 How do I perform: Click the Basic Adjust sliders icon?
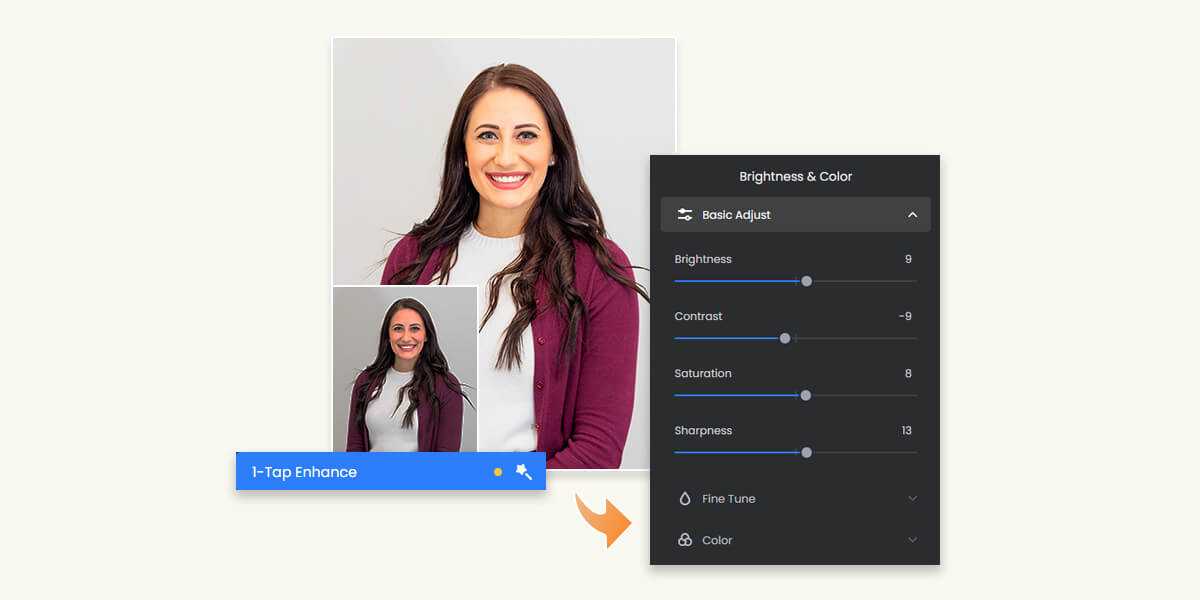click(685, 215)
